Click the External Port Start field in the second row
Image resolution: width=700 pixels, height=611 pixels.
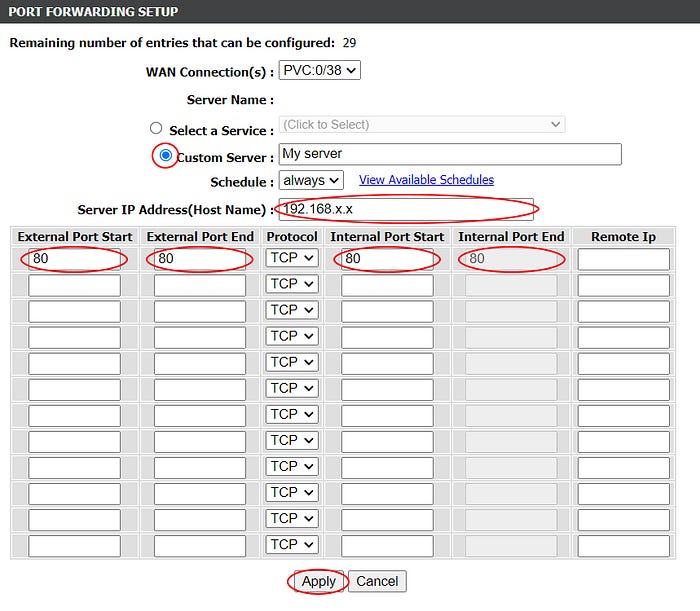click(x=74, y=286)
